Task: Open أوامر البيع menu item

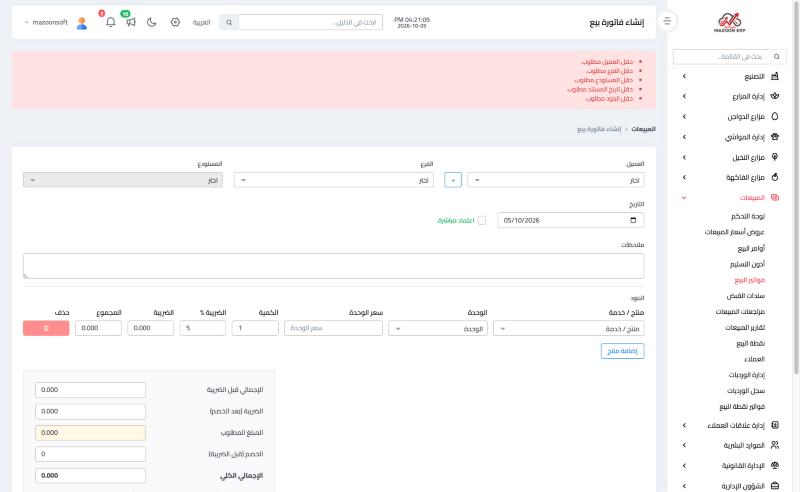Action: tap(751, 248)
